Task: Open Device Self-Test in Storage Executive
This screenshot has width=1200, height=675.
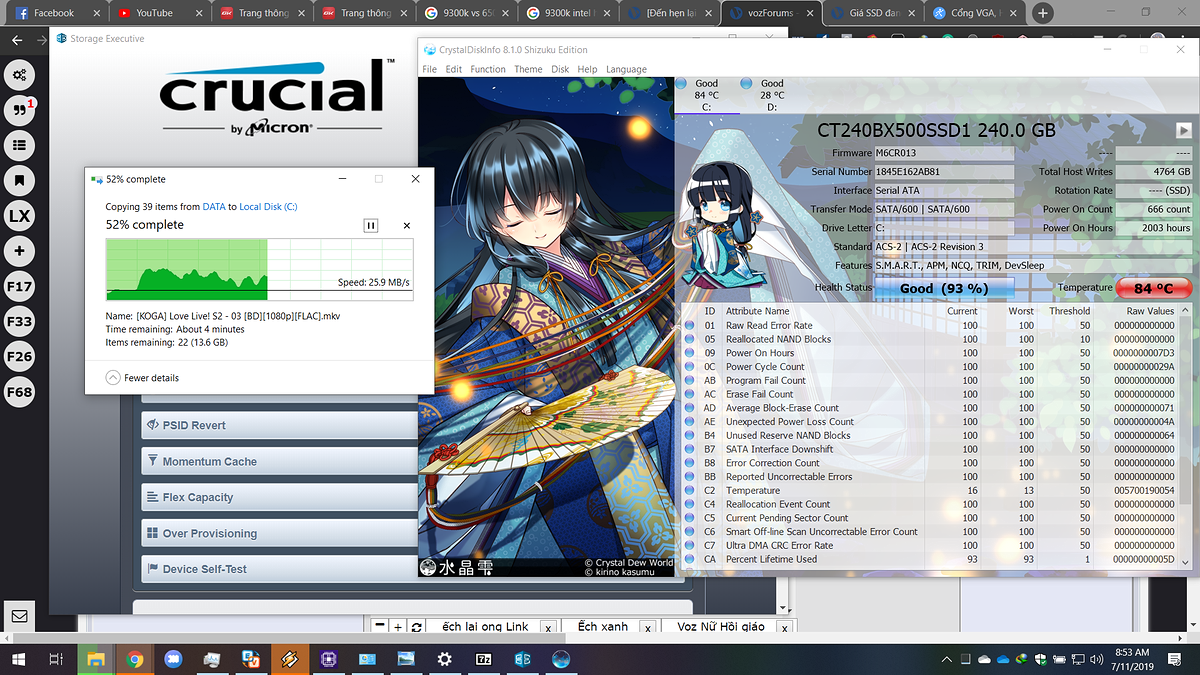Action: point(279,569)
